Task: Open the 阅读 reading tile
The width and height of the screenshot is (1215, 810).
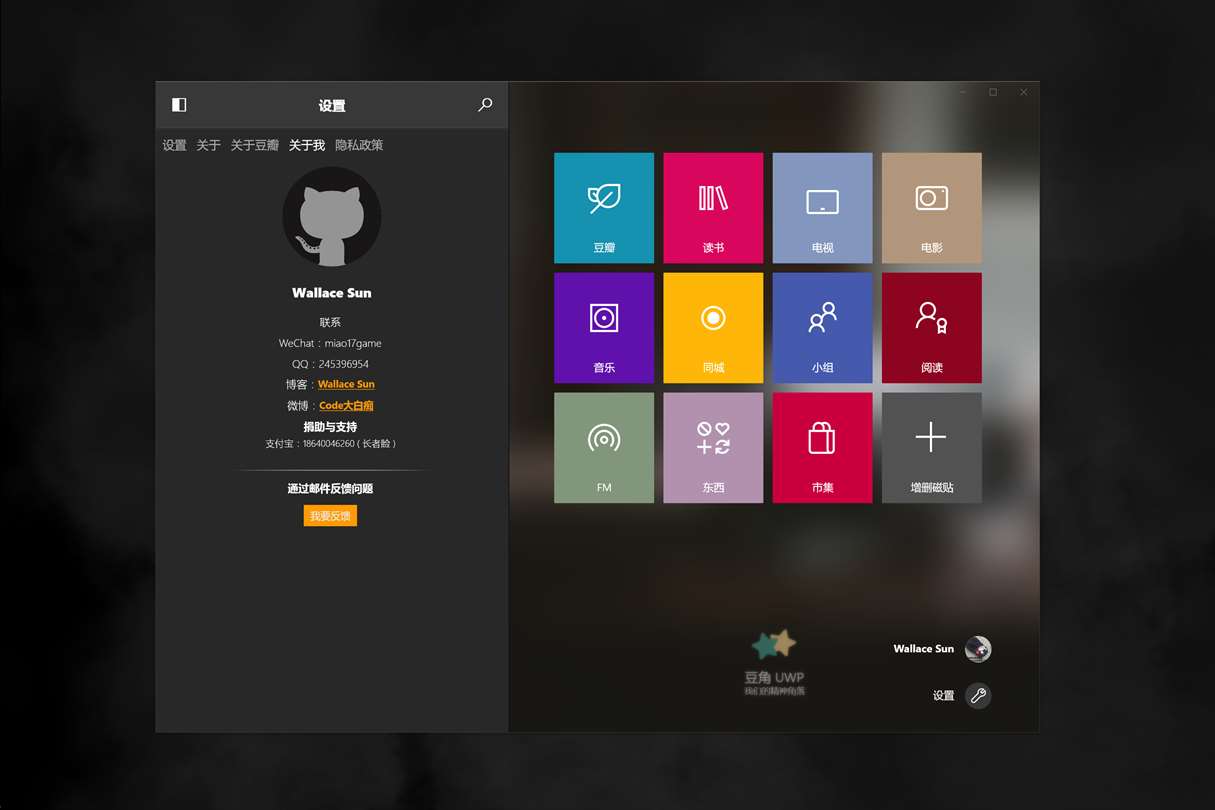Action: pyautogui.click(x=932, y=328)
